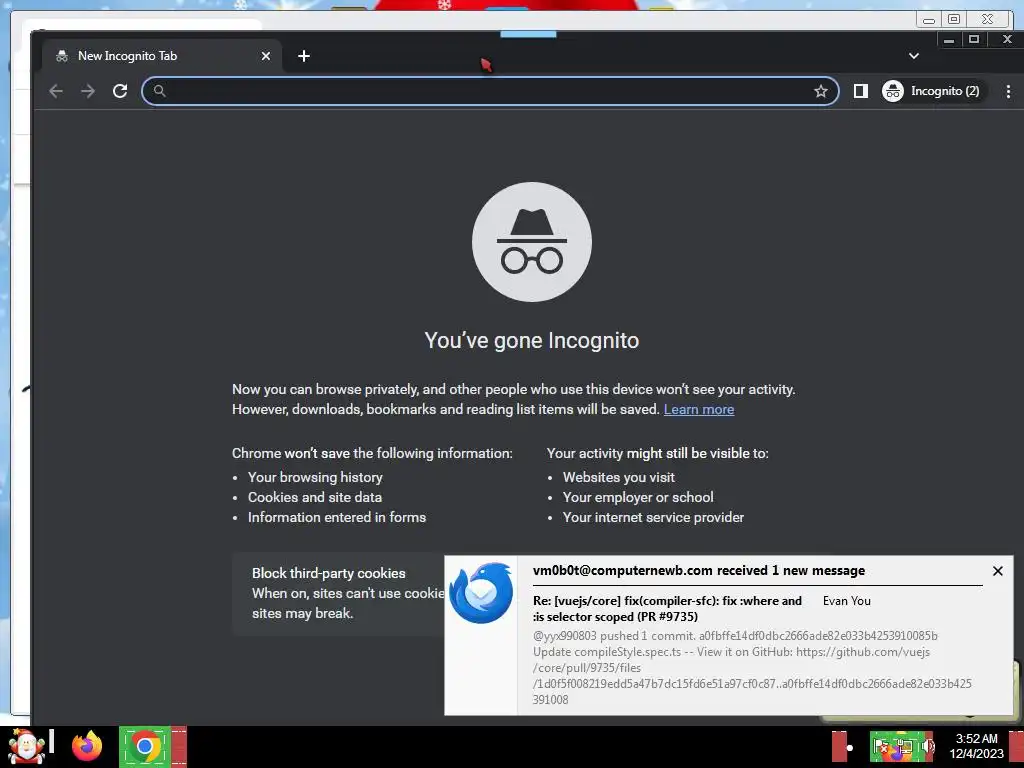Click "Your internet service provider" item
1024x768 pixels.
pos(653,517)
